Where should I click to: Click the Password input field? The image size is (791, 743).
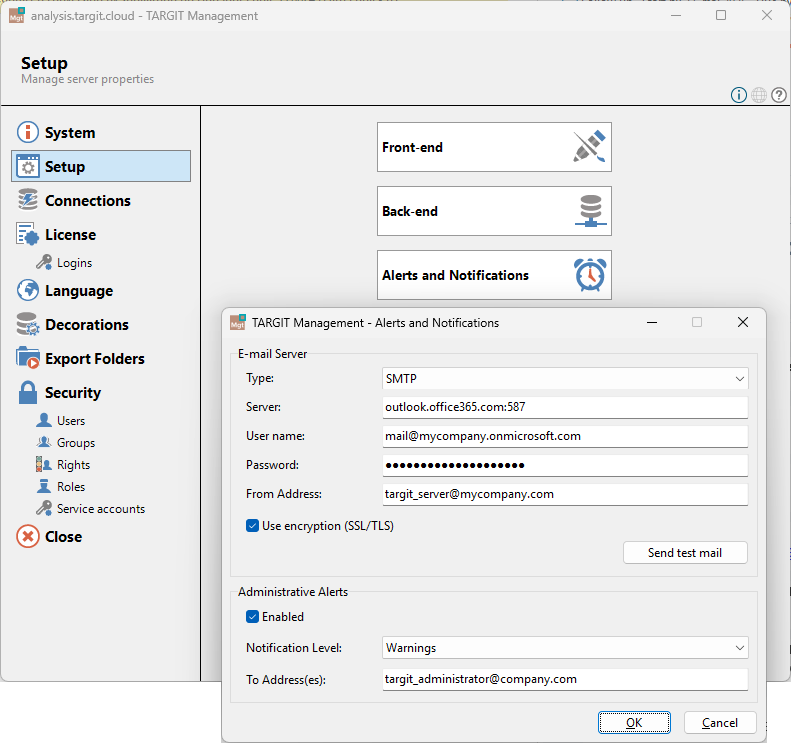pos(565,465)
